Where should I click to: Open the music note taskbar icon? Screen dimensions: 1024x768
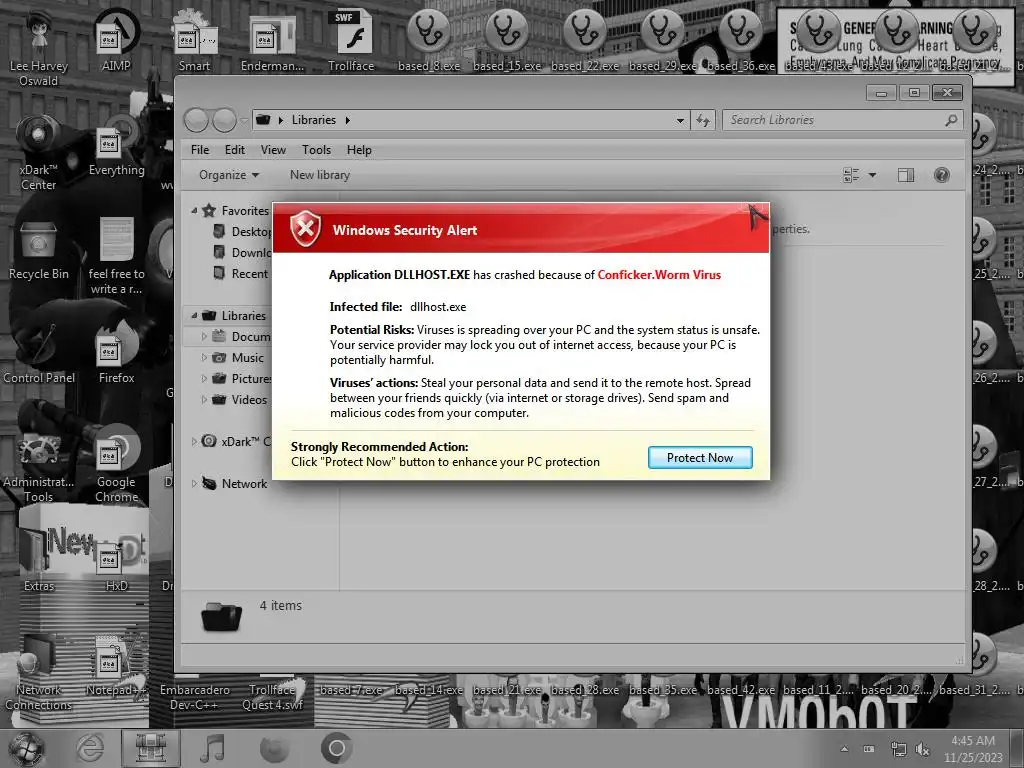click(212, 749)
